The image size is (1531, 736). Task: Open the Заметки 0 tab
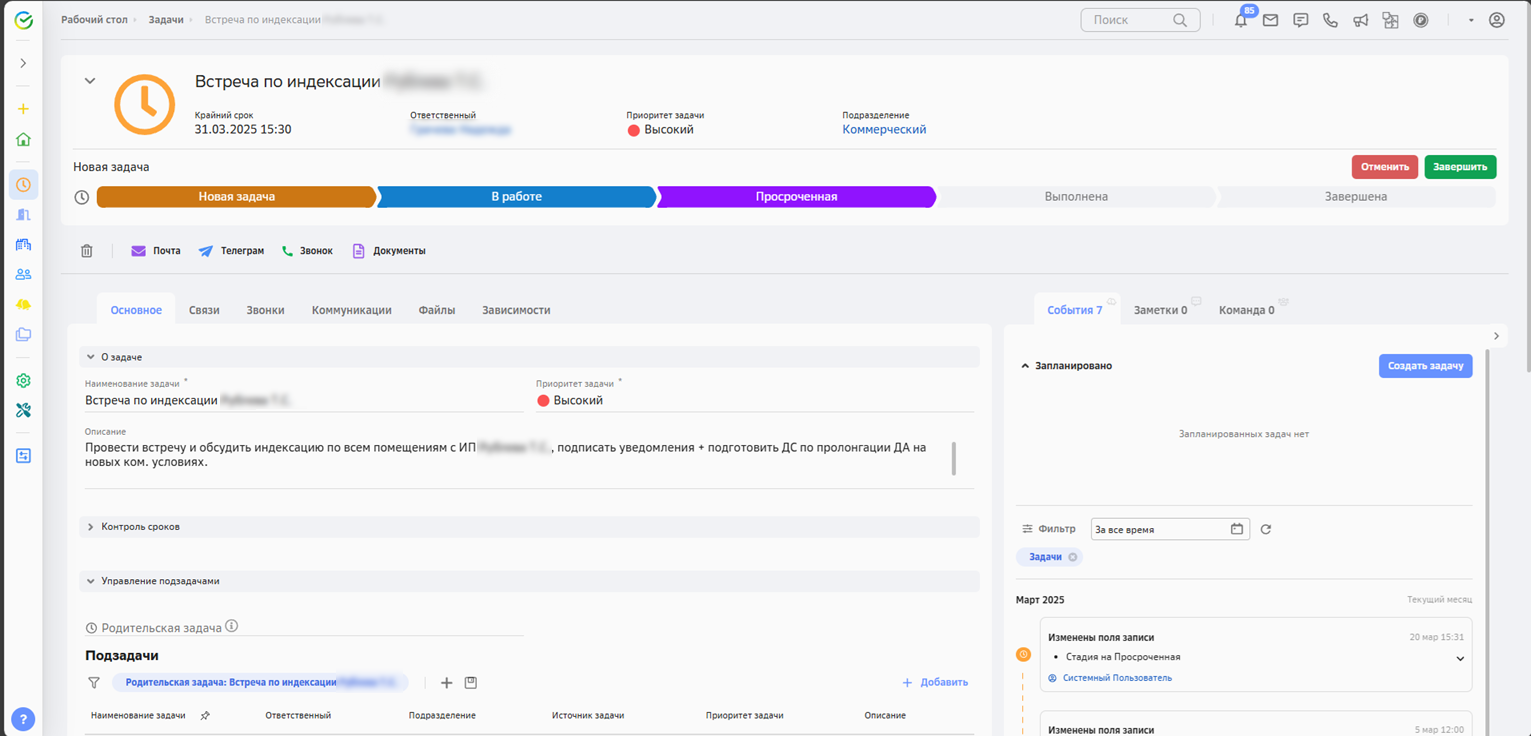(1160, 310)
